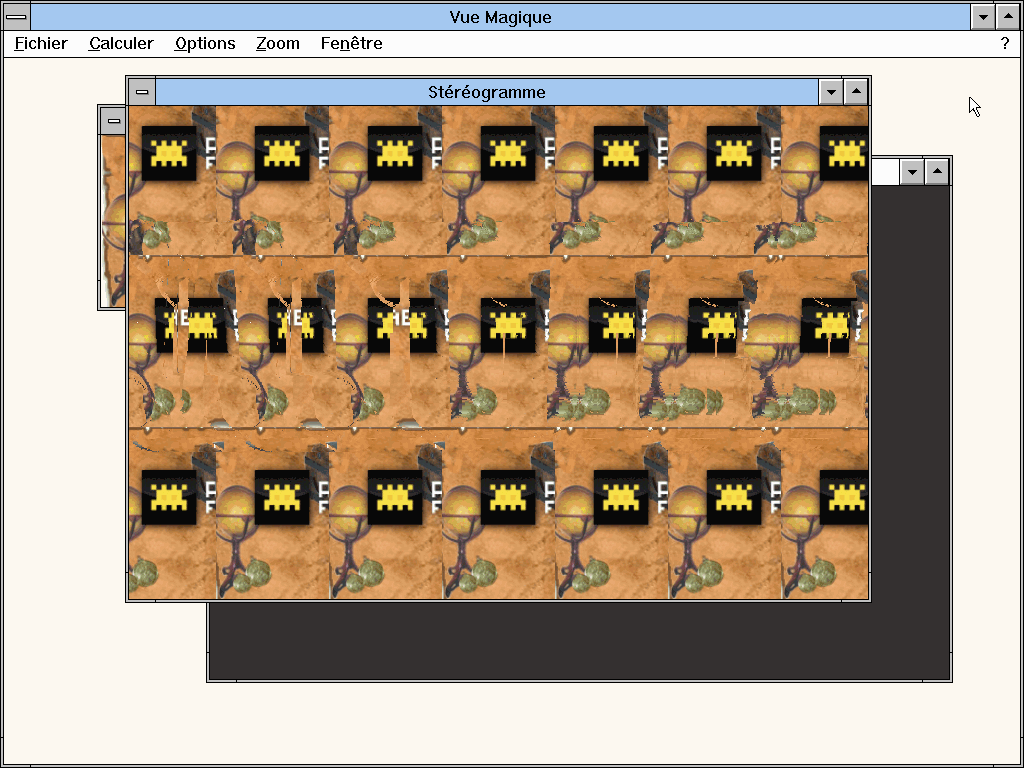Select the Stéréogramme title bar
1024x768 pixels.
[487, 92]
